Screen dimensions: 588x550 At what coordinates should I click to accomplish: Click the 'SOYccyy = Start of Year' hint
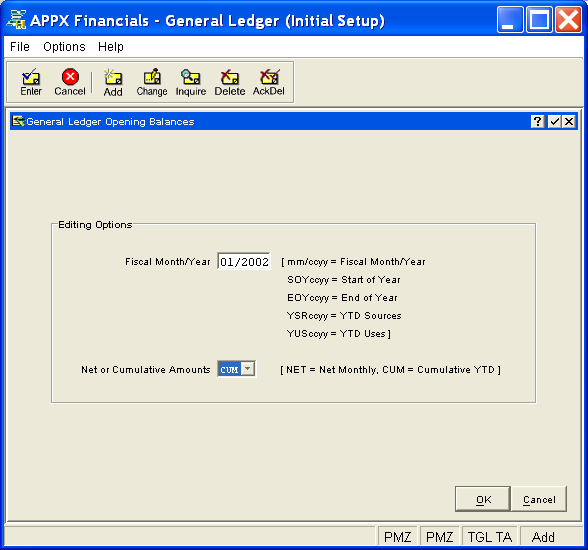pos(344,280)
